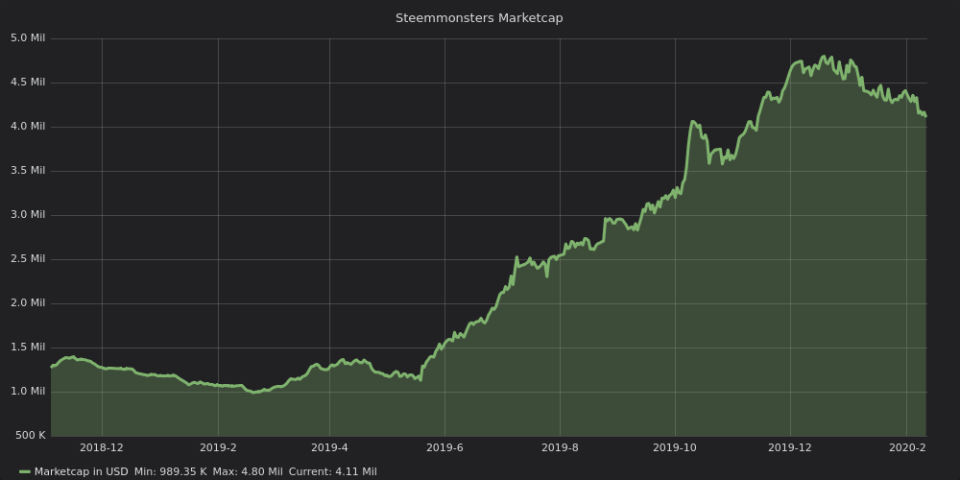Select the Min: 989.35 K legend value
The width and height of the screenshot is (960, 480).
(171, 471)
